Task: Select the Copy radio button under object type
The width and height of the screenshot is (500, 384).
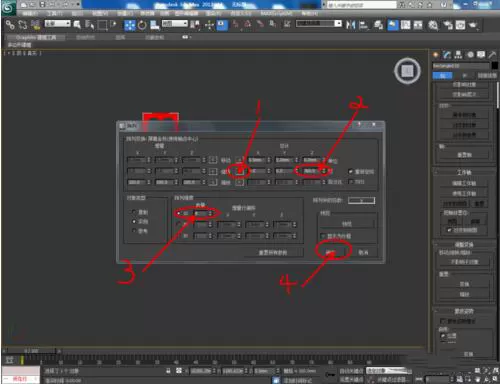Action: click(134, 212)
